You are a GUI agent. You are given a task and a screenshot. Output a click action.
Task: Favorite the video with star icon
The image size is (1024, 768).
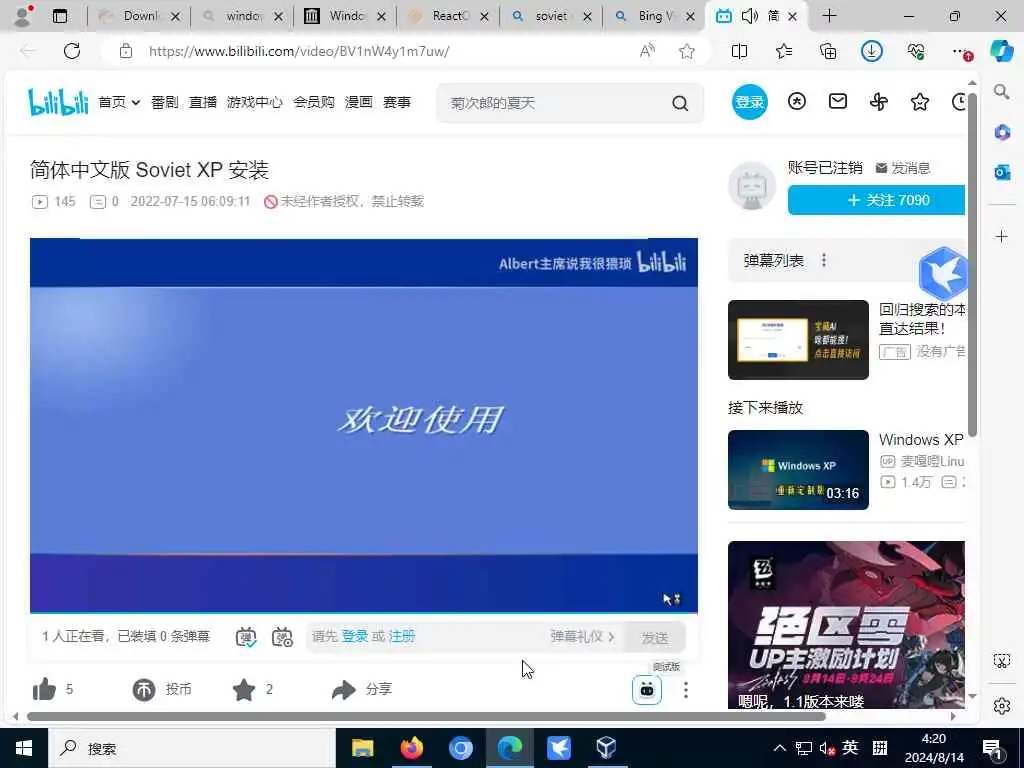(244, 689)
